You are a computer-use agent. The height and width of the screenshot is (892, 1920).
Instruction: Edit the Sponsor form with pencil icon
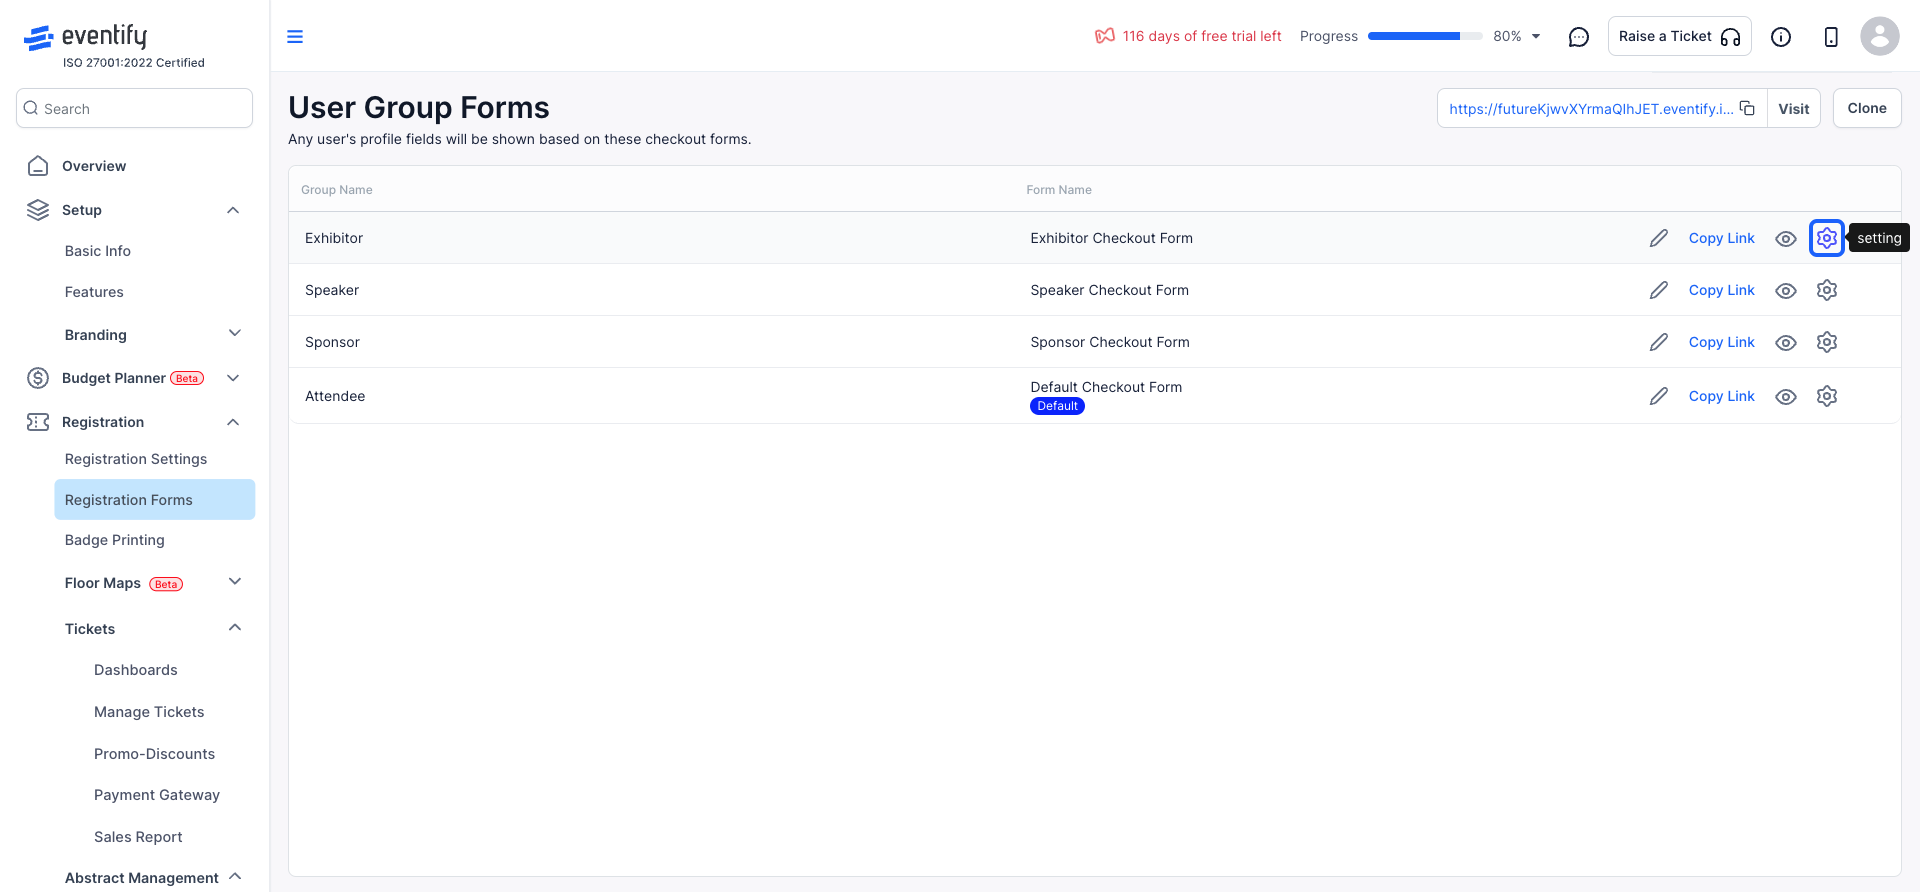1659,342
